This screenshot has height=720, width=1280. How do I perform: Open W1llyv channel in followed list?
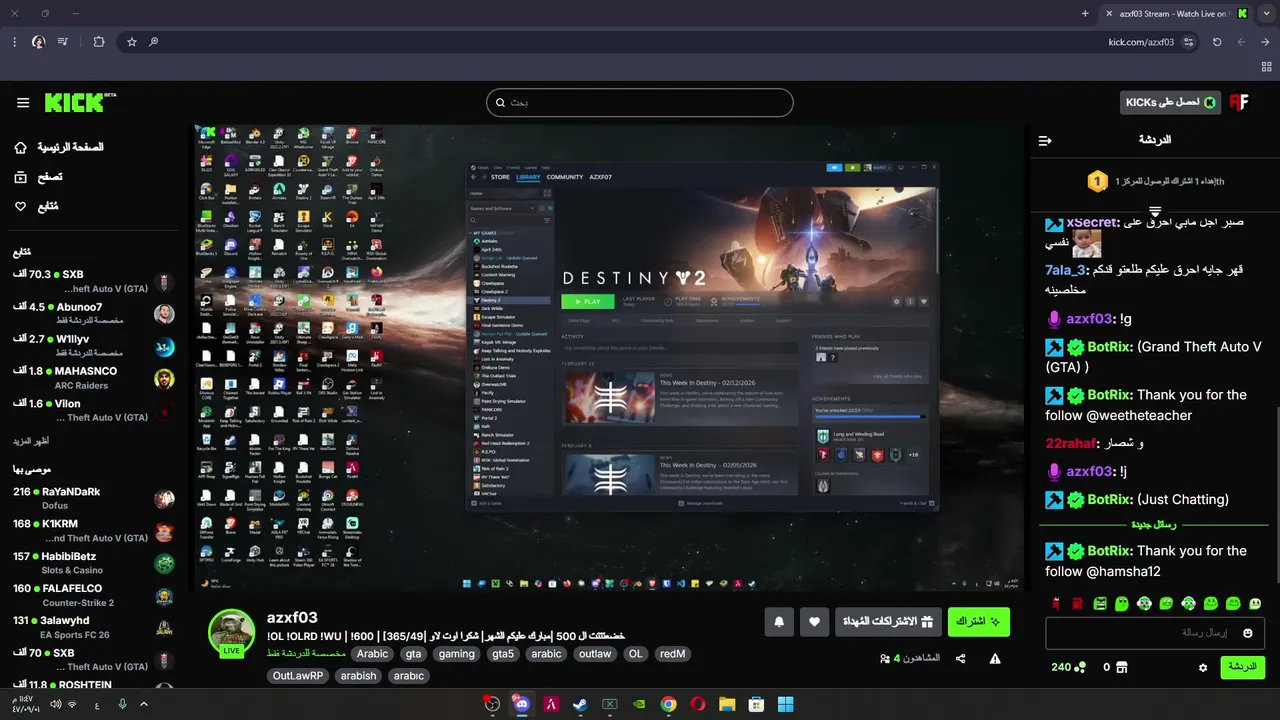[94, 346]
